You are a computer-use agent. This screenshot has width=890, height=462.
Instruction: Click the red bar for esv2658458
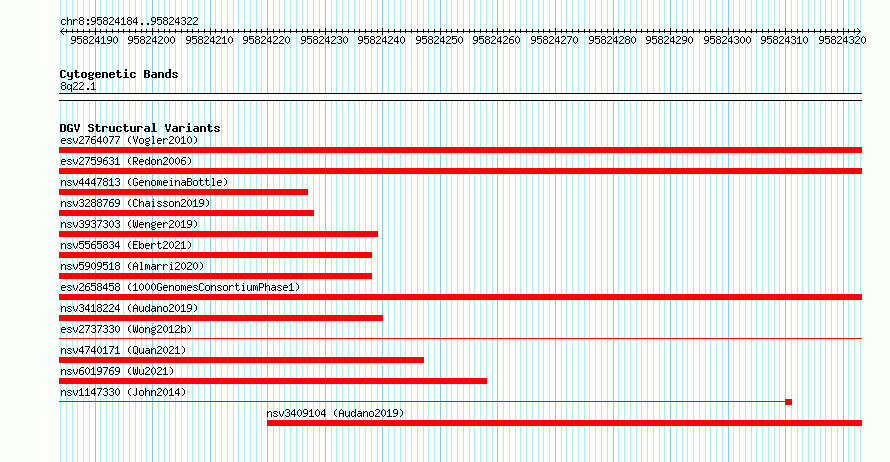pos(460,297)
